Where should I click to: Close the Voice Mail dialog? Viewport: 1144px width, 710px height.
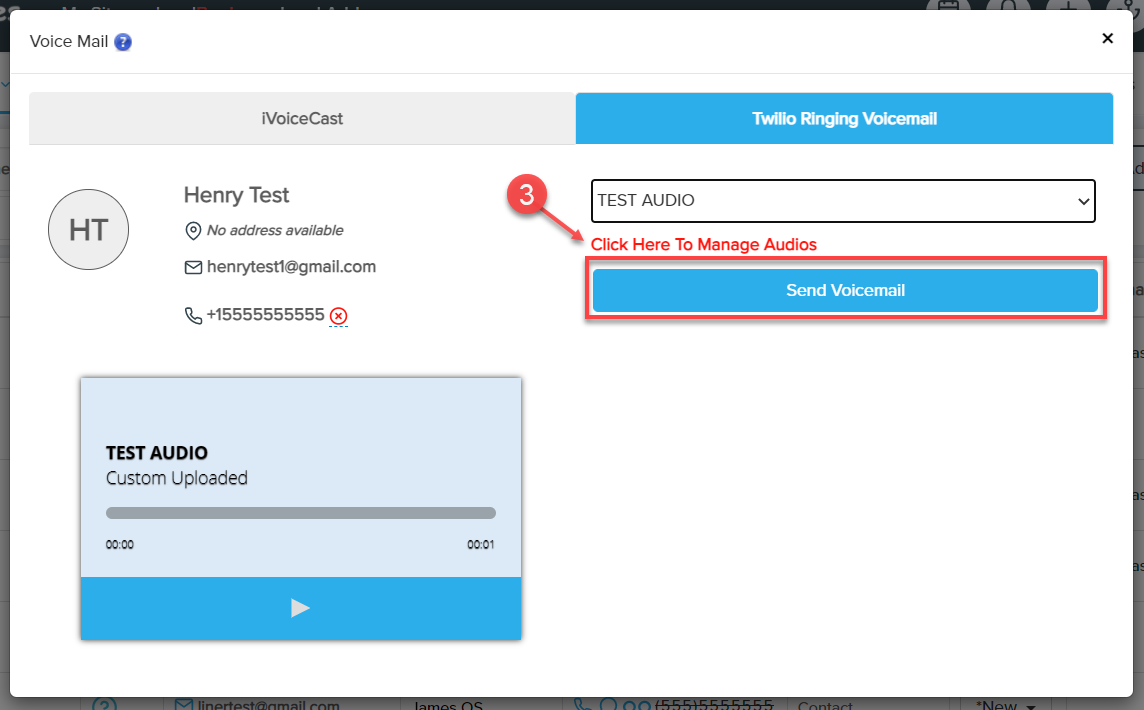pyautogui.click(x=1107, y=39)
